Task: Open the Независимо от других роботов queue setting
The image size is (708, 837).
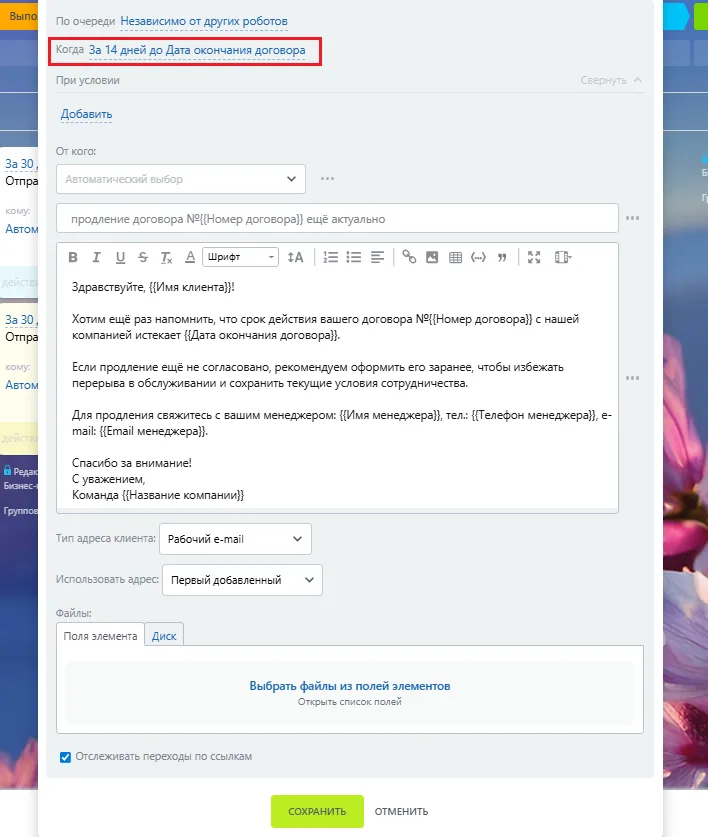Action: coord(204,21)
